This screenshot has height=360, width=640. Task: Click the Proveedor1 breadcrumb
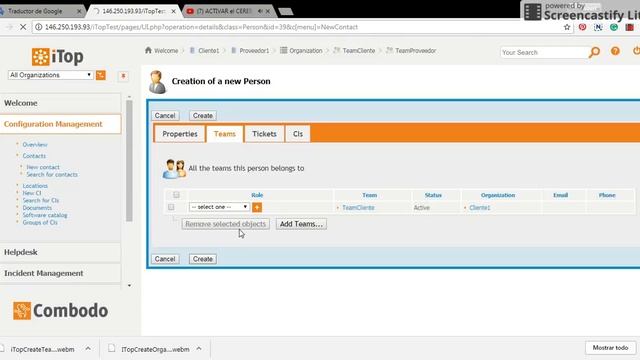(x=254, y=51)
